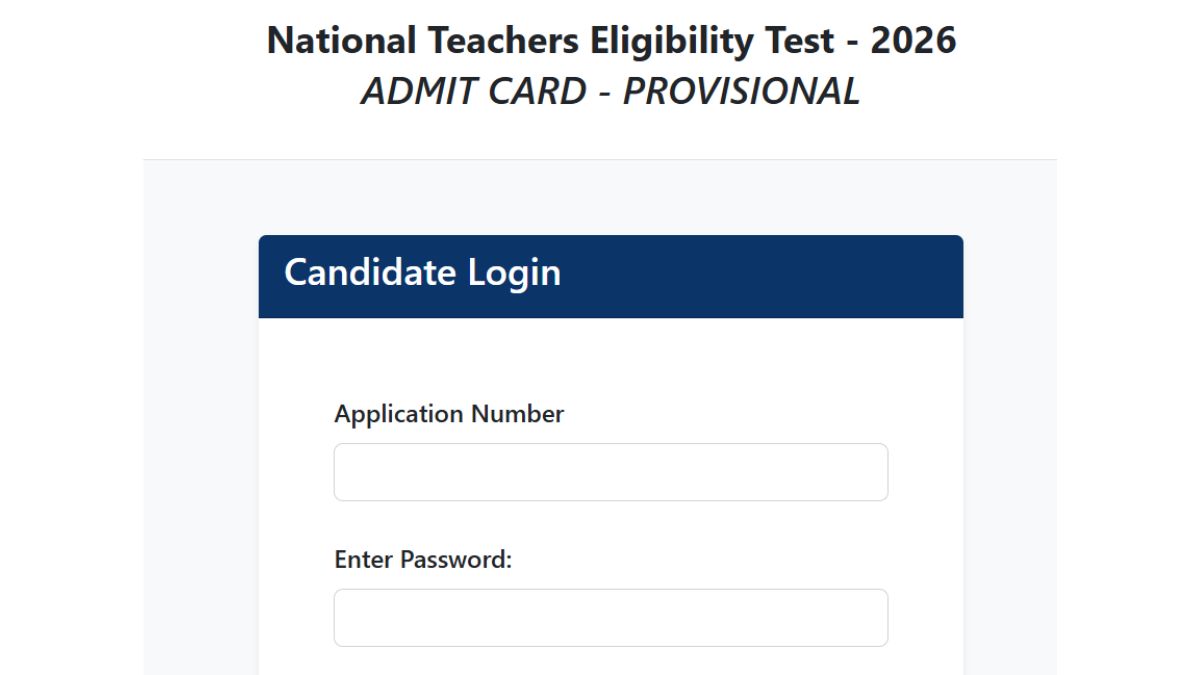This screenshot has height=675, width=1200.
Task: Click the word Application in field label
Action: [399, 414]
